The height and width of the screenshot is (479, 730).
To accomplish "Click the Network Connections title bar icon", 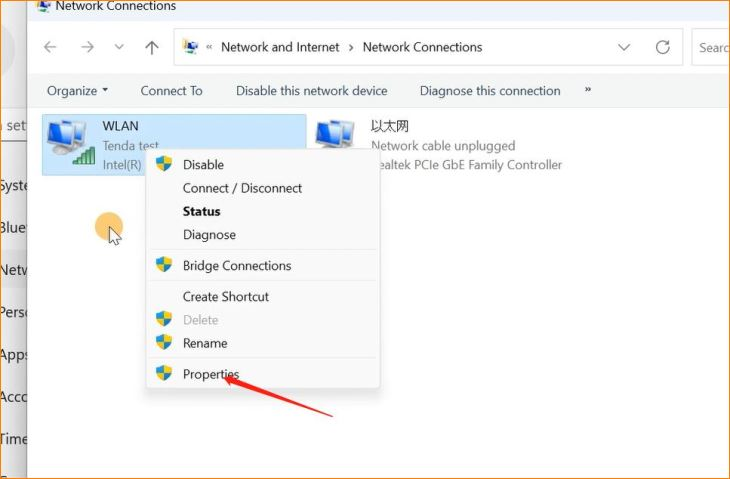I will 41,6.
